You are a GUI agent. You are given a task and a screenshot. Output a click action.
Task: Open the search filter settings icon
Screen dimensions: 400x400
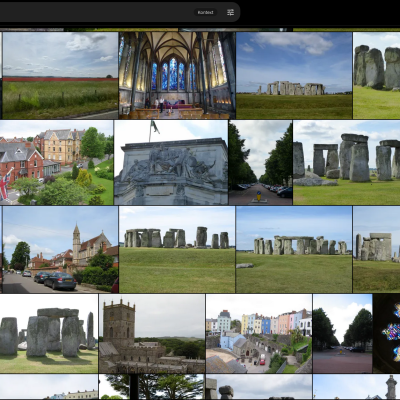[230, 12]
